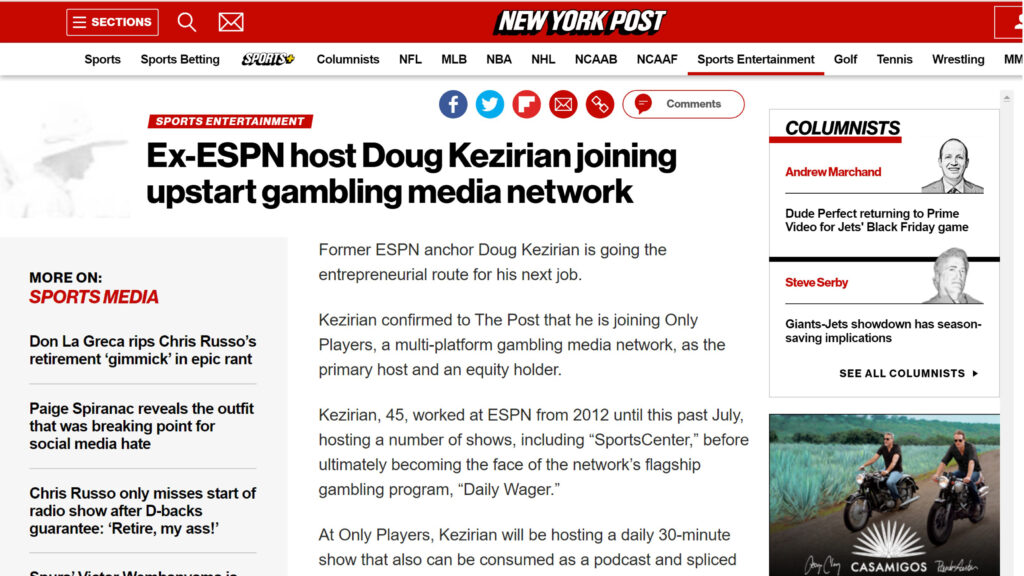
Task: Switch to the MLB tab
Action: click(x=454, y=59)
